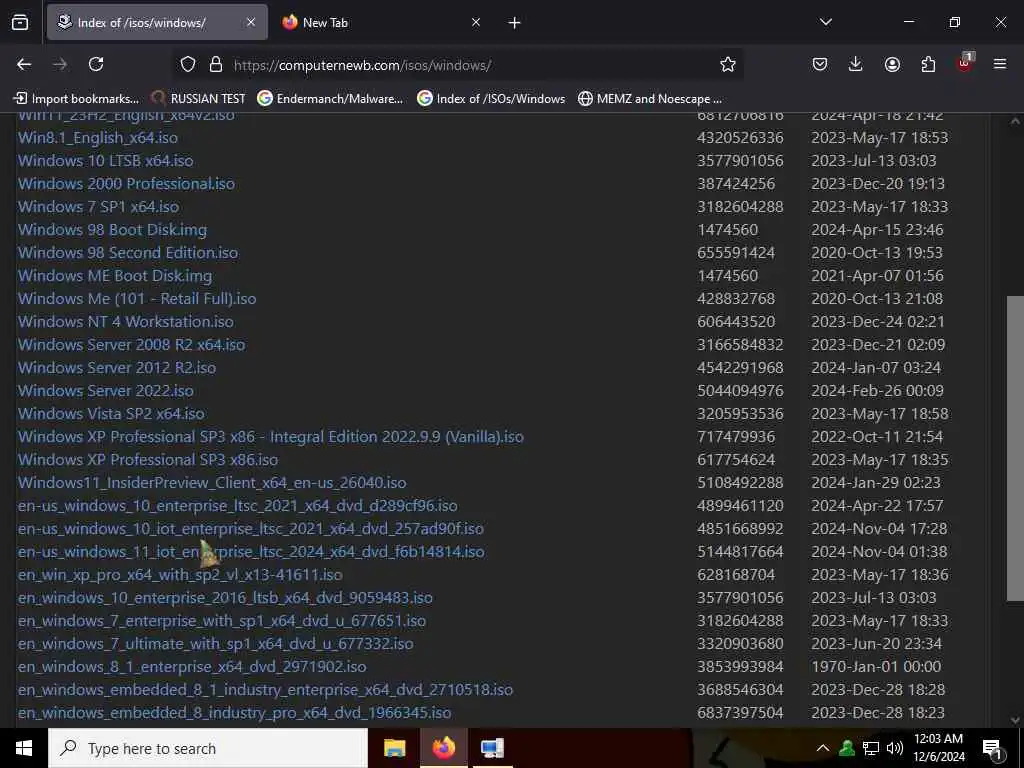The height and width of the screenshot is (768, 1024).
Task: Download XP Integral Edition 2022.9.9 (Vanilla).iso
Action: (270, 436)
